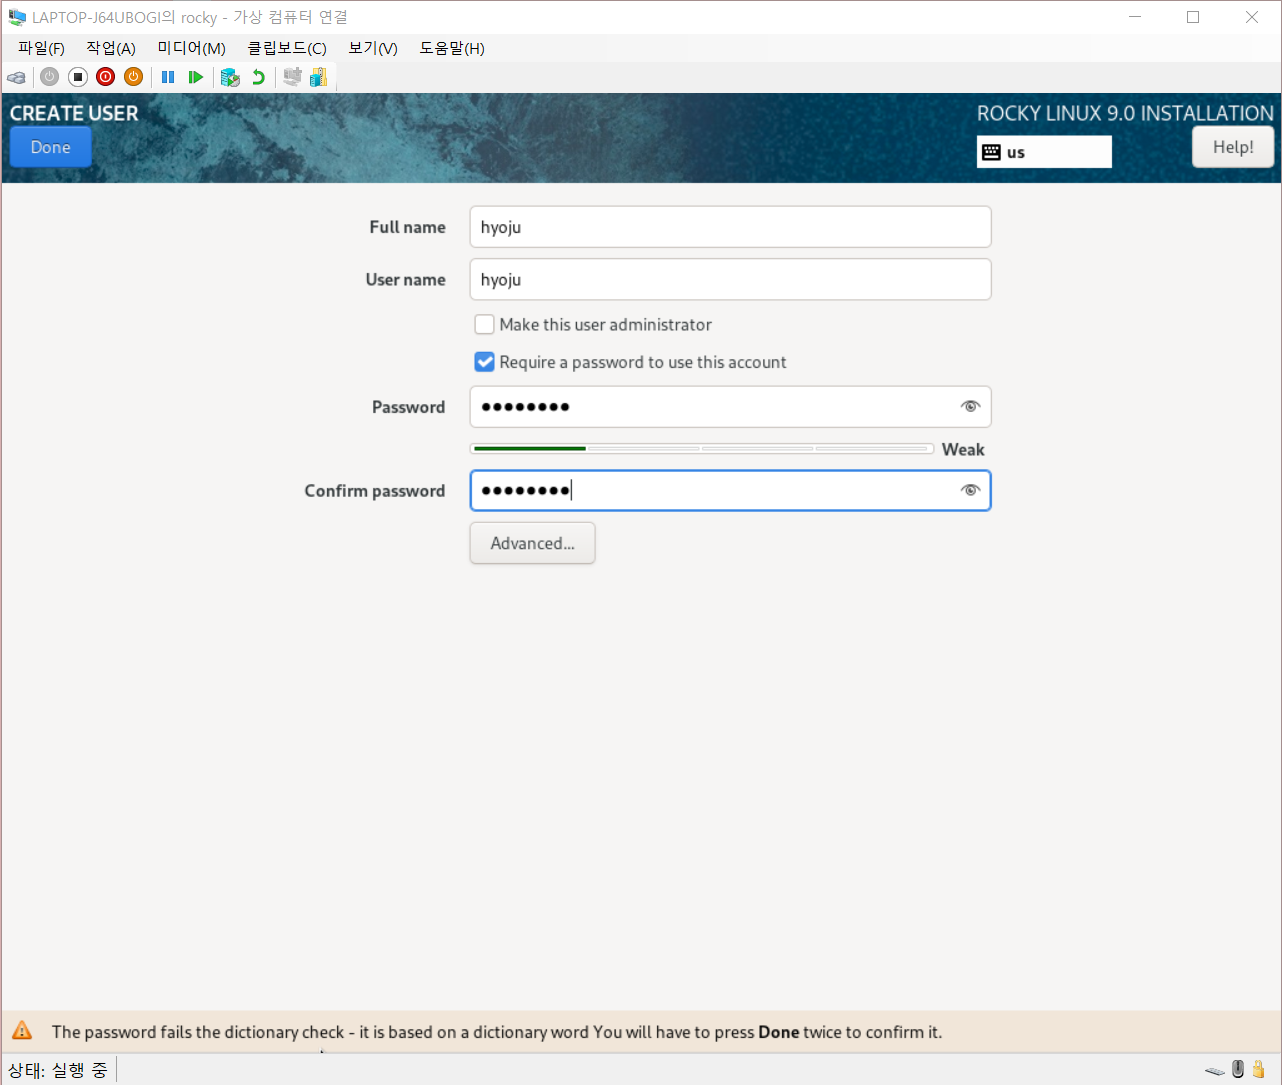Screen dimensions: 1282x1085
Task: Pause the virtual machine
Action: (x=168, y=77)
